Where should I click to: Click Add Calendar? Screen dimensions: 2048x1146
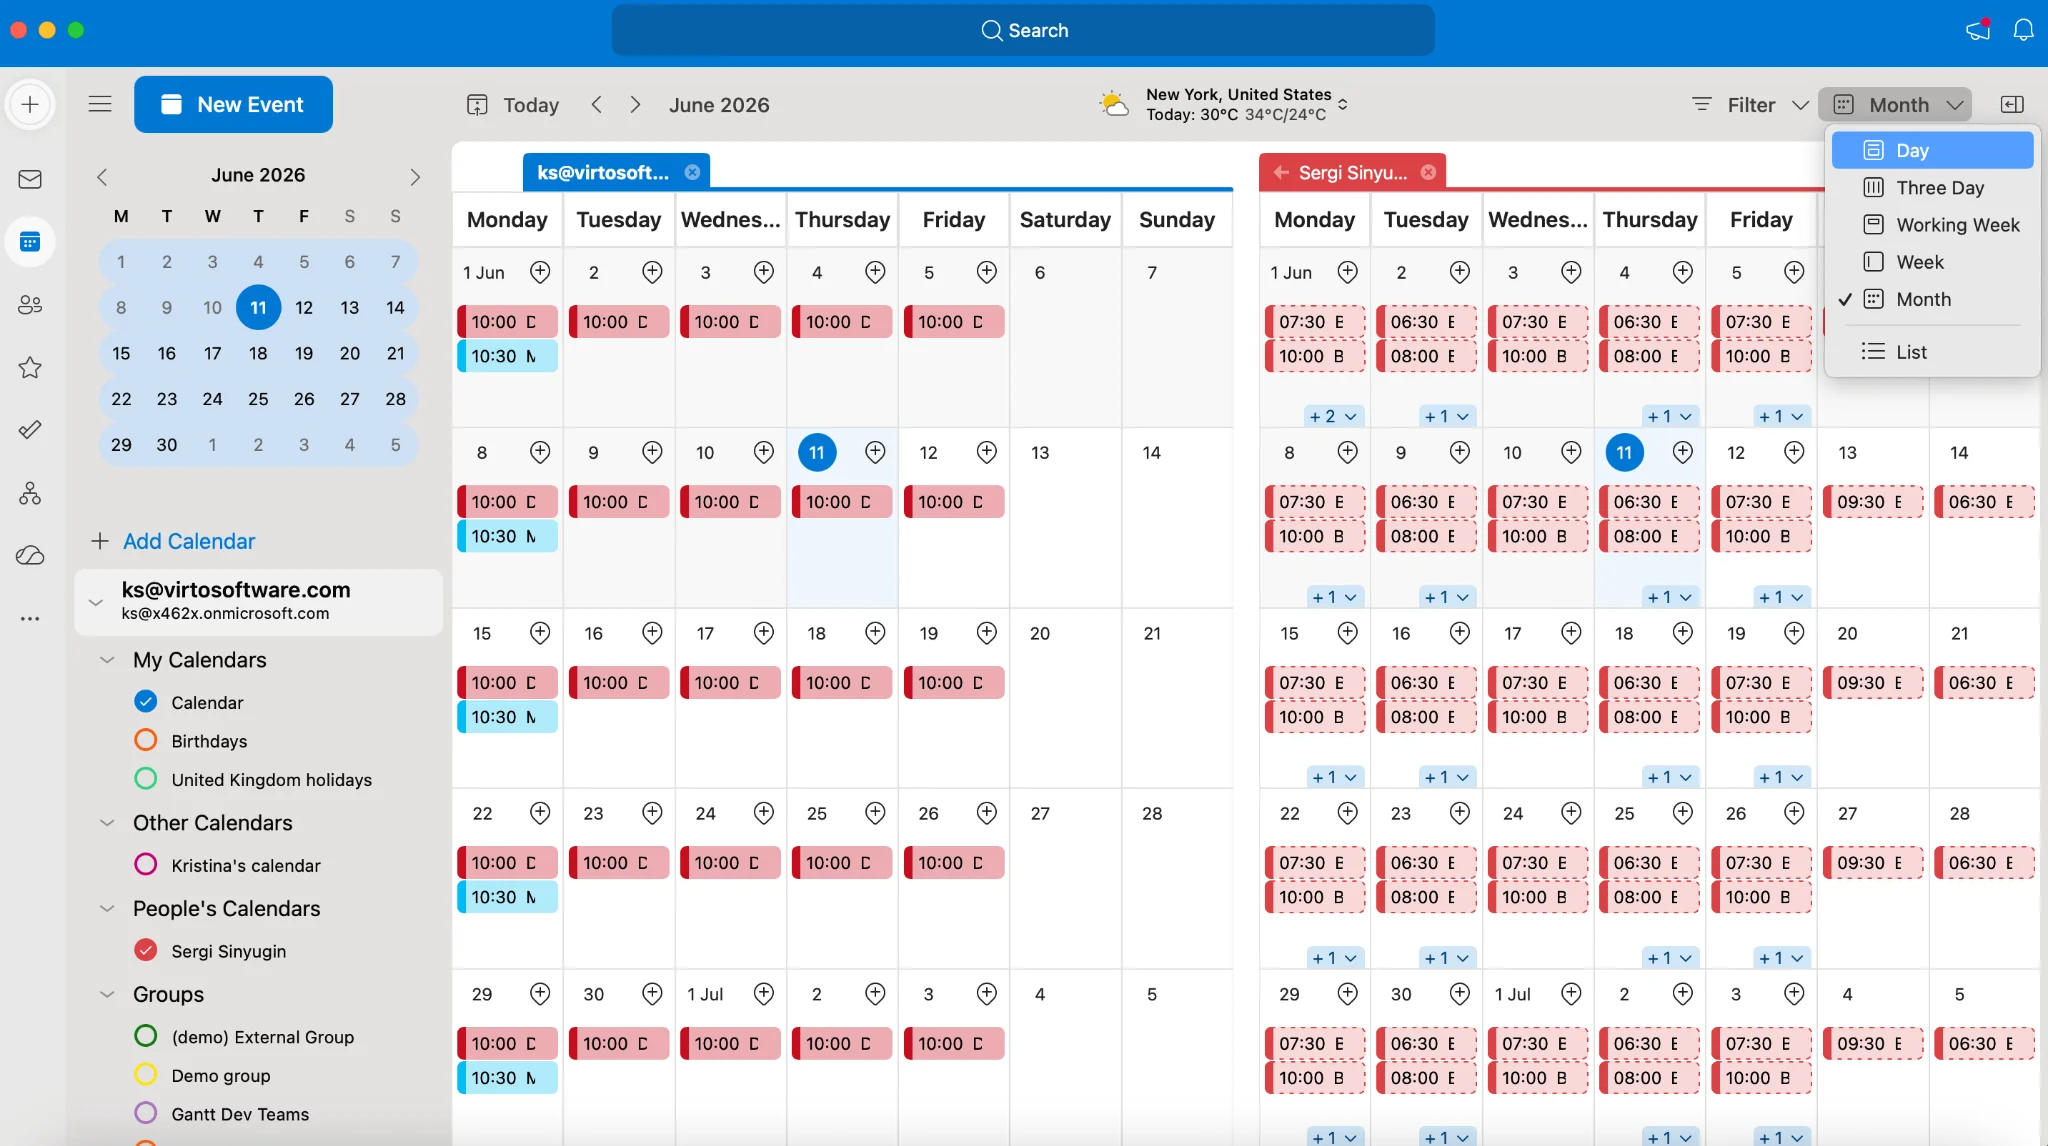pos(173,541)
